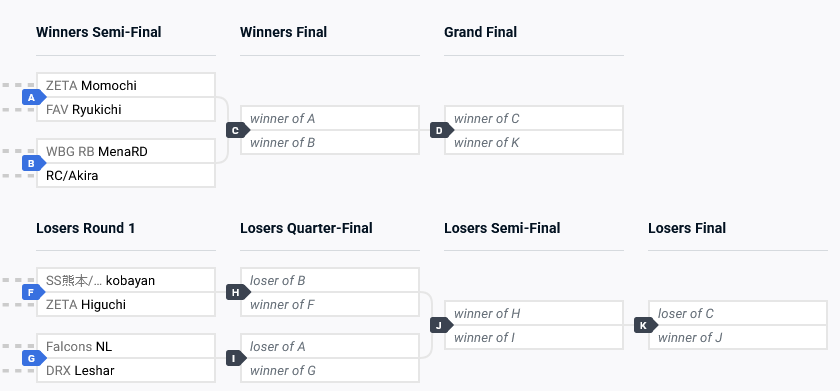
Task: Open the Losers Semi-Final match J badge
Action: coord(441,325)
